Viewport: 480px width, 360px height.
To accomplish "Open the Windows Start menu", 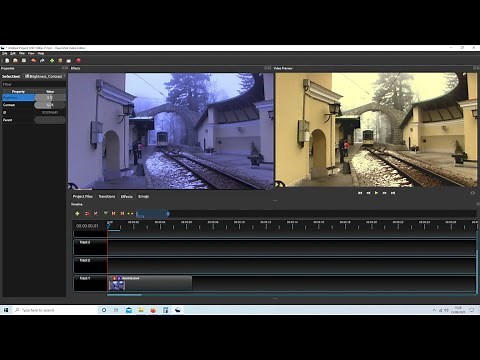I will pyautogui.click(x=6, y=310).
